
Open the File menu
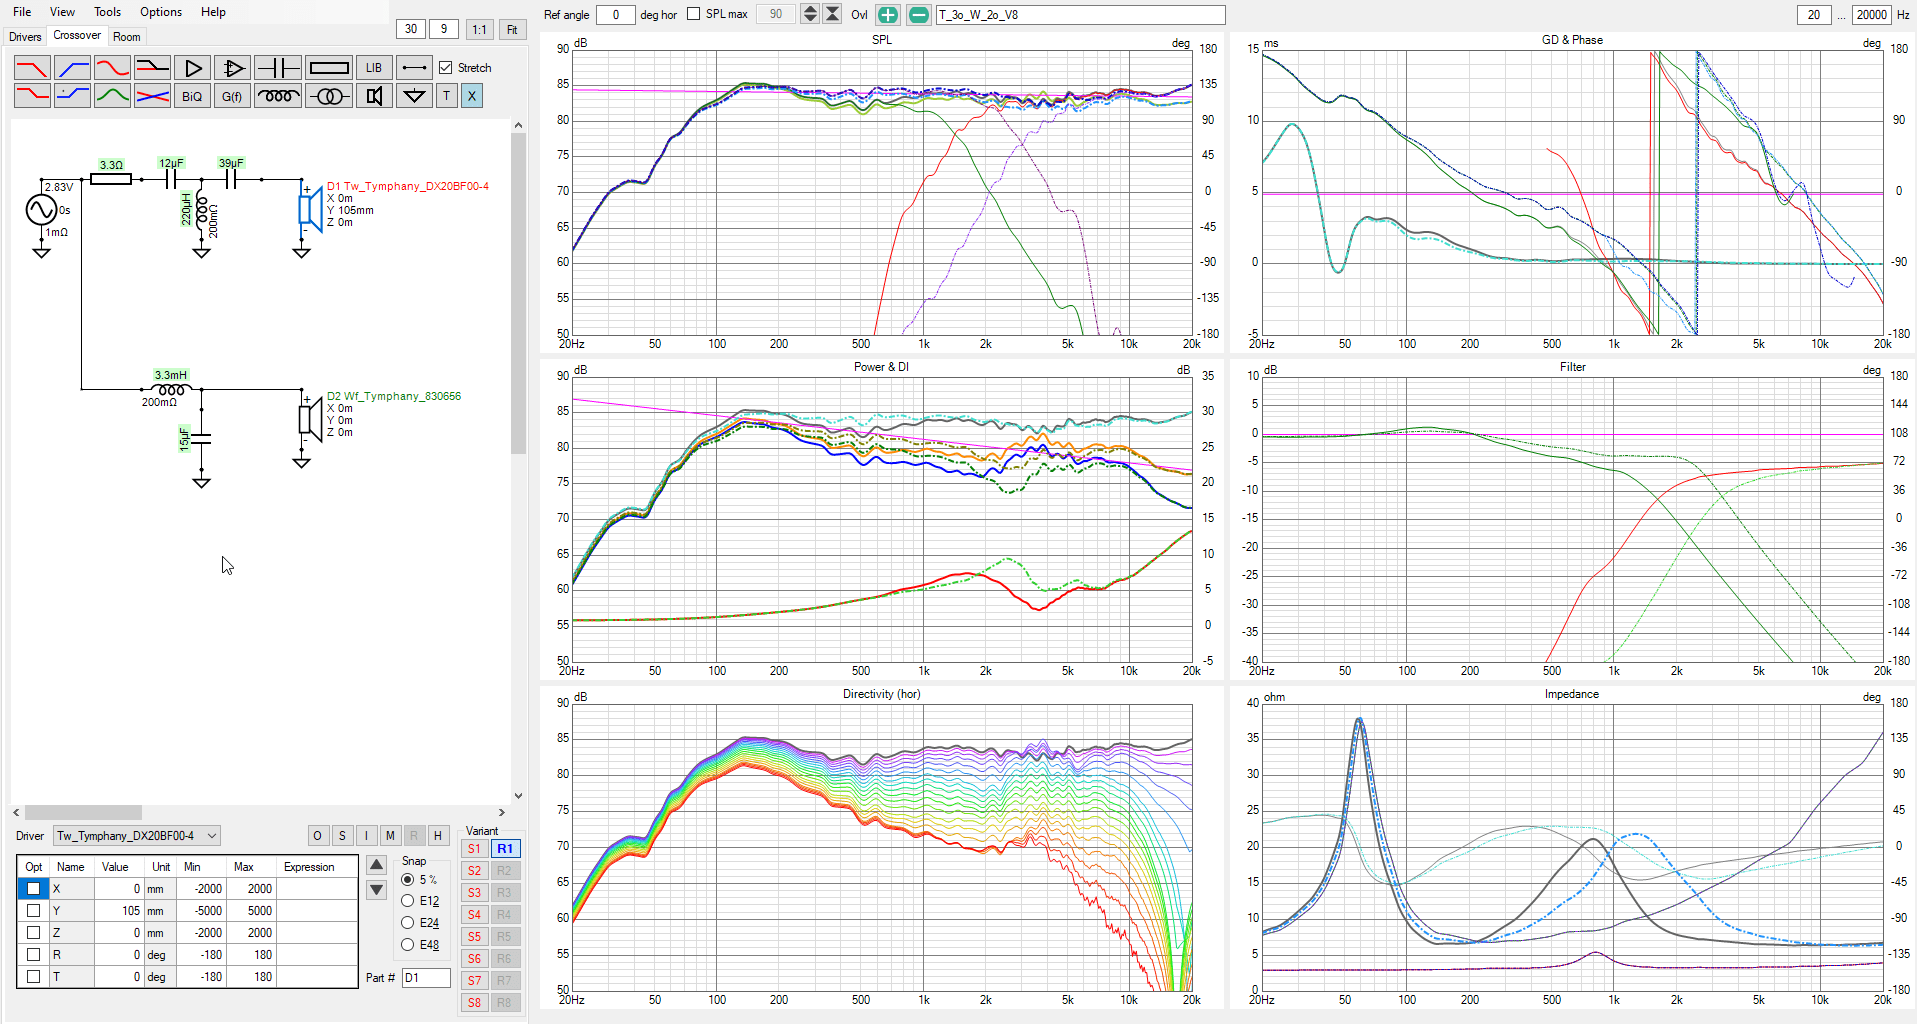tap(22, 12)
